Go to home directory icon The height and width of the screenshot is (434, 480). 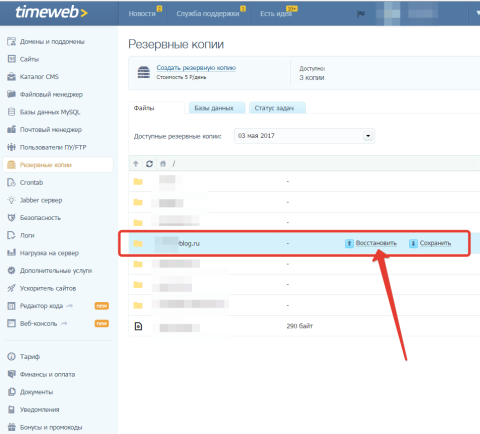[x=163, y=164]
